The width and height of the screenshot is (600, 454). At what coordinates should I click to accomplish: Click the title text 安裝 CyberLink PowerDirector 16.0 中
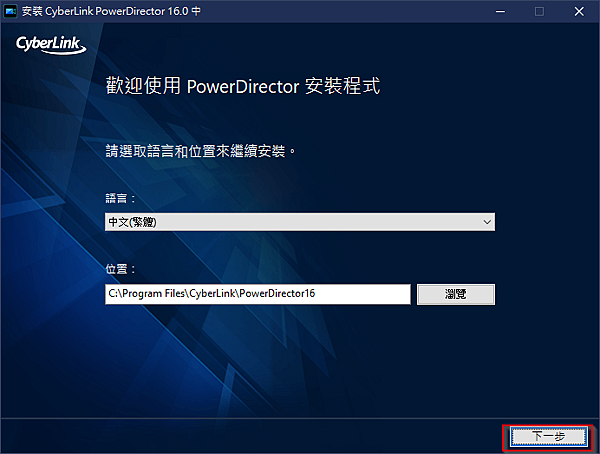111,11
